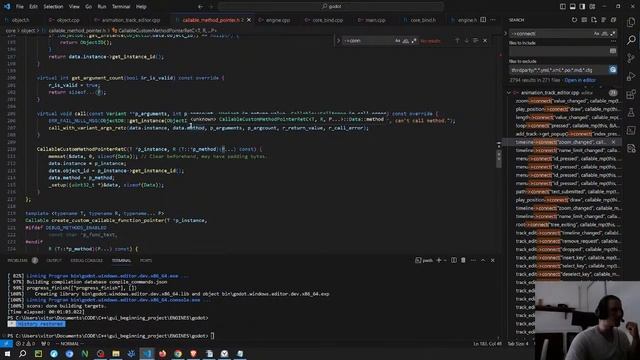
Task: Toggle primary side bar layout icon
Action: (563, 7)
